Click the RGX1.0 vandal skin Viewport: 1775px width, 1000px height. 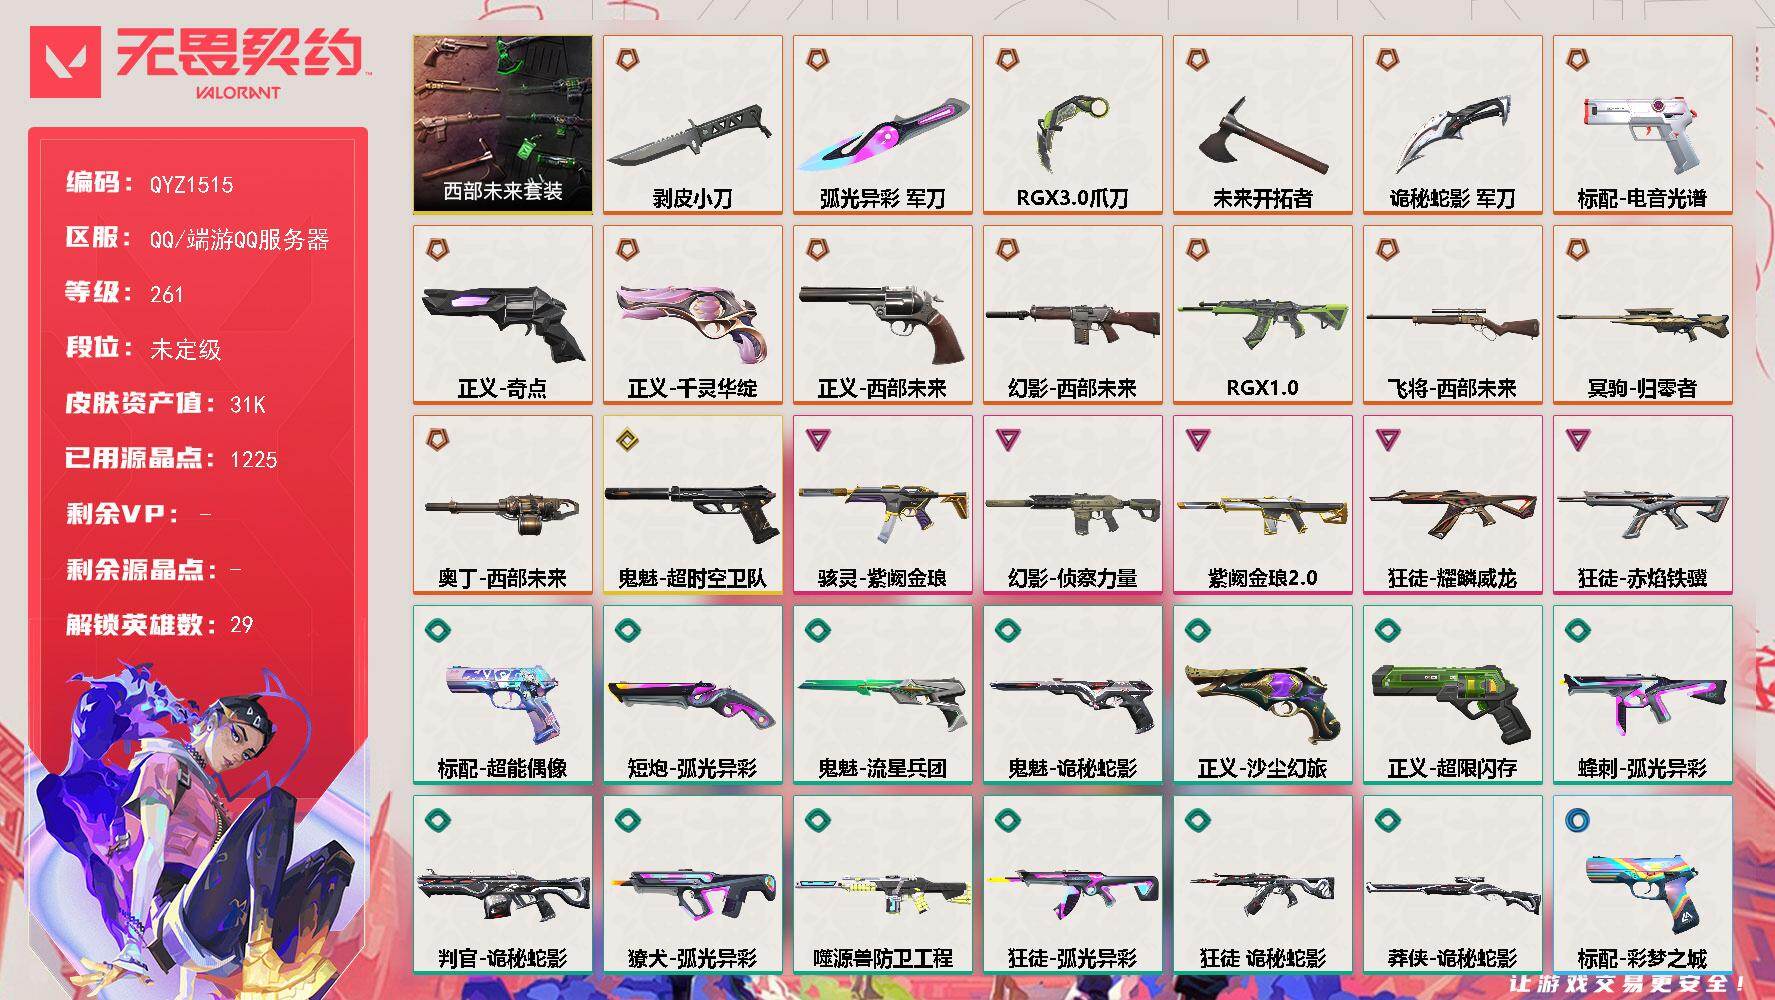pyautogui.click(x=1263, y=315)
